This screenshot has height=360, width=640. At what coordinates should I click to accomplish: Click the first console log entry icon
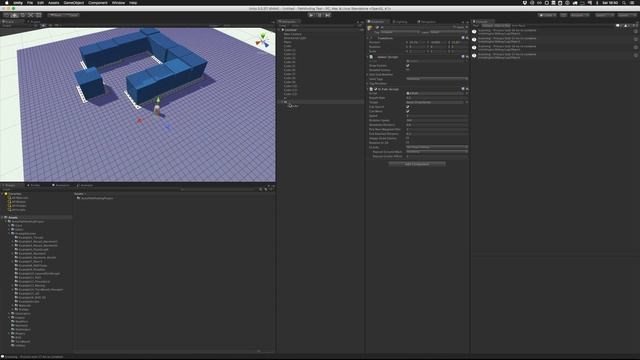coord(474,31)
